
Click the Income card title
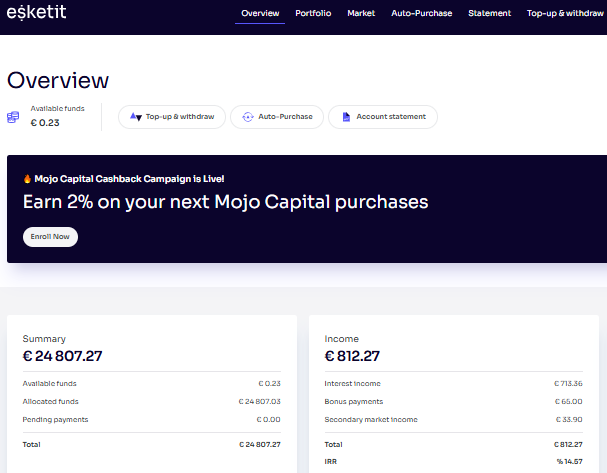[341, 339]
